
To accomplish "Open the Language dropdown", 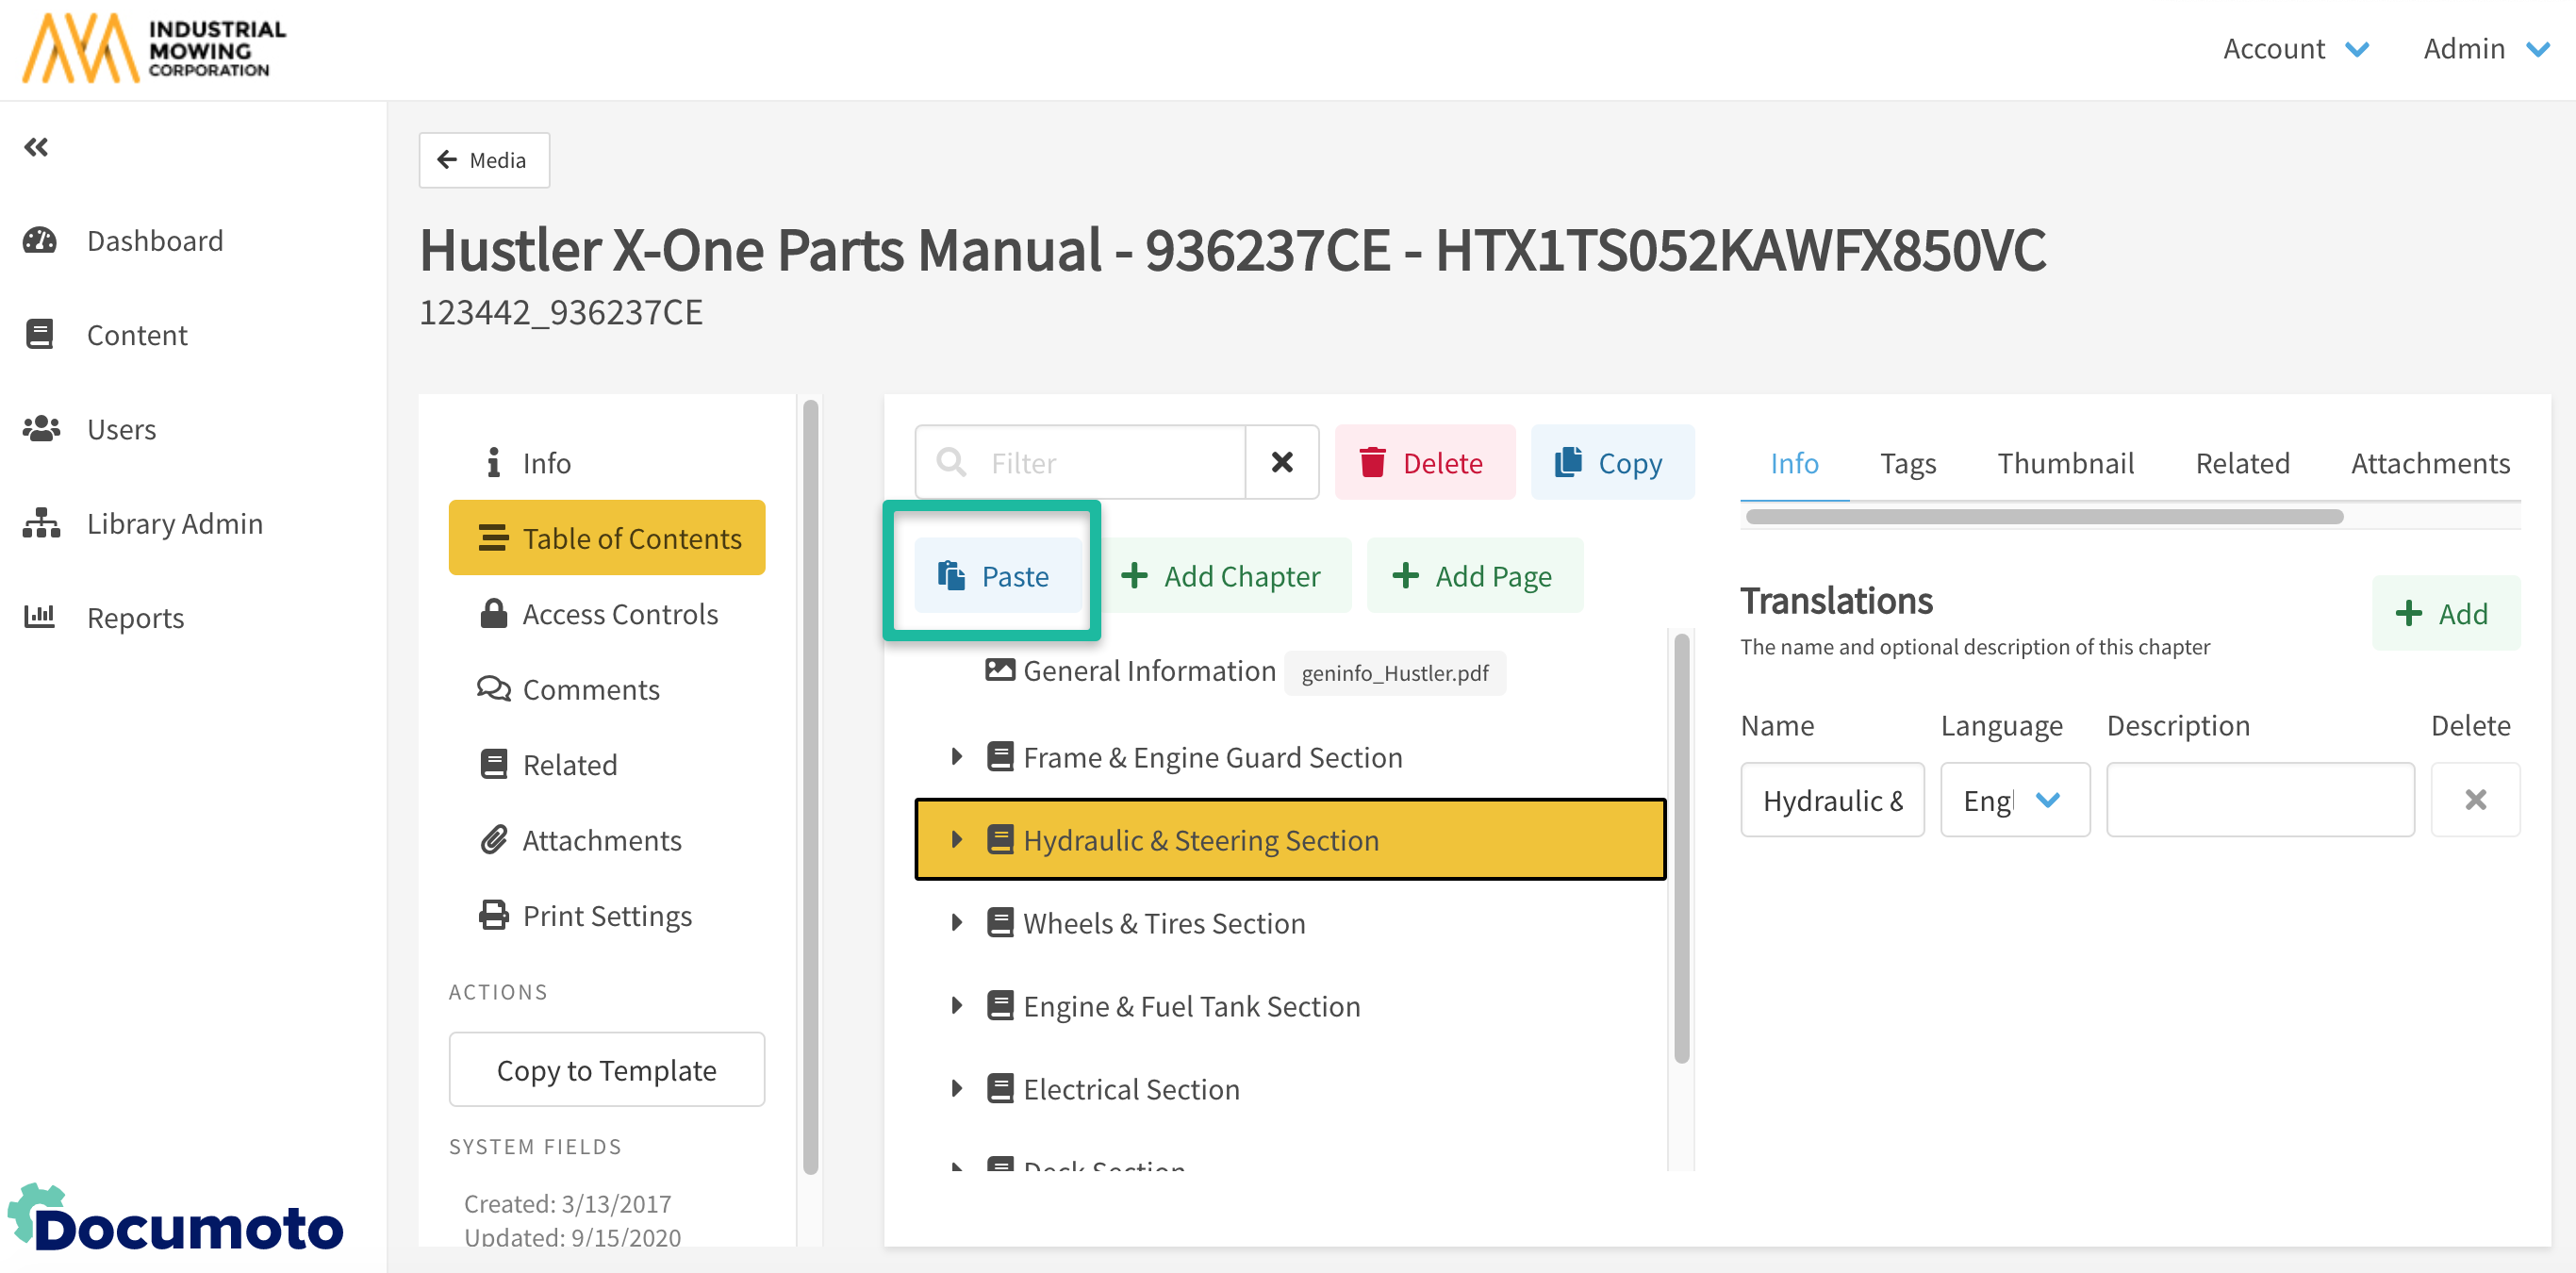I will [2014, 800].
